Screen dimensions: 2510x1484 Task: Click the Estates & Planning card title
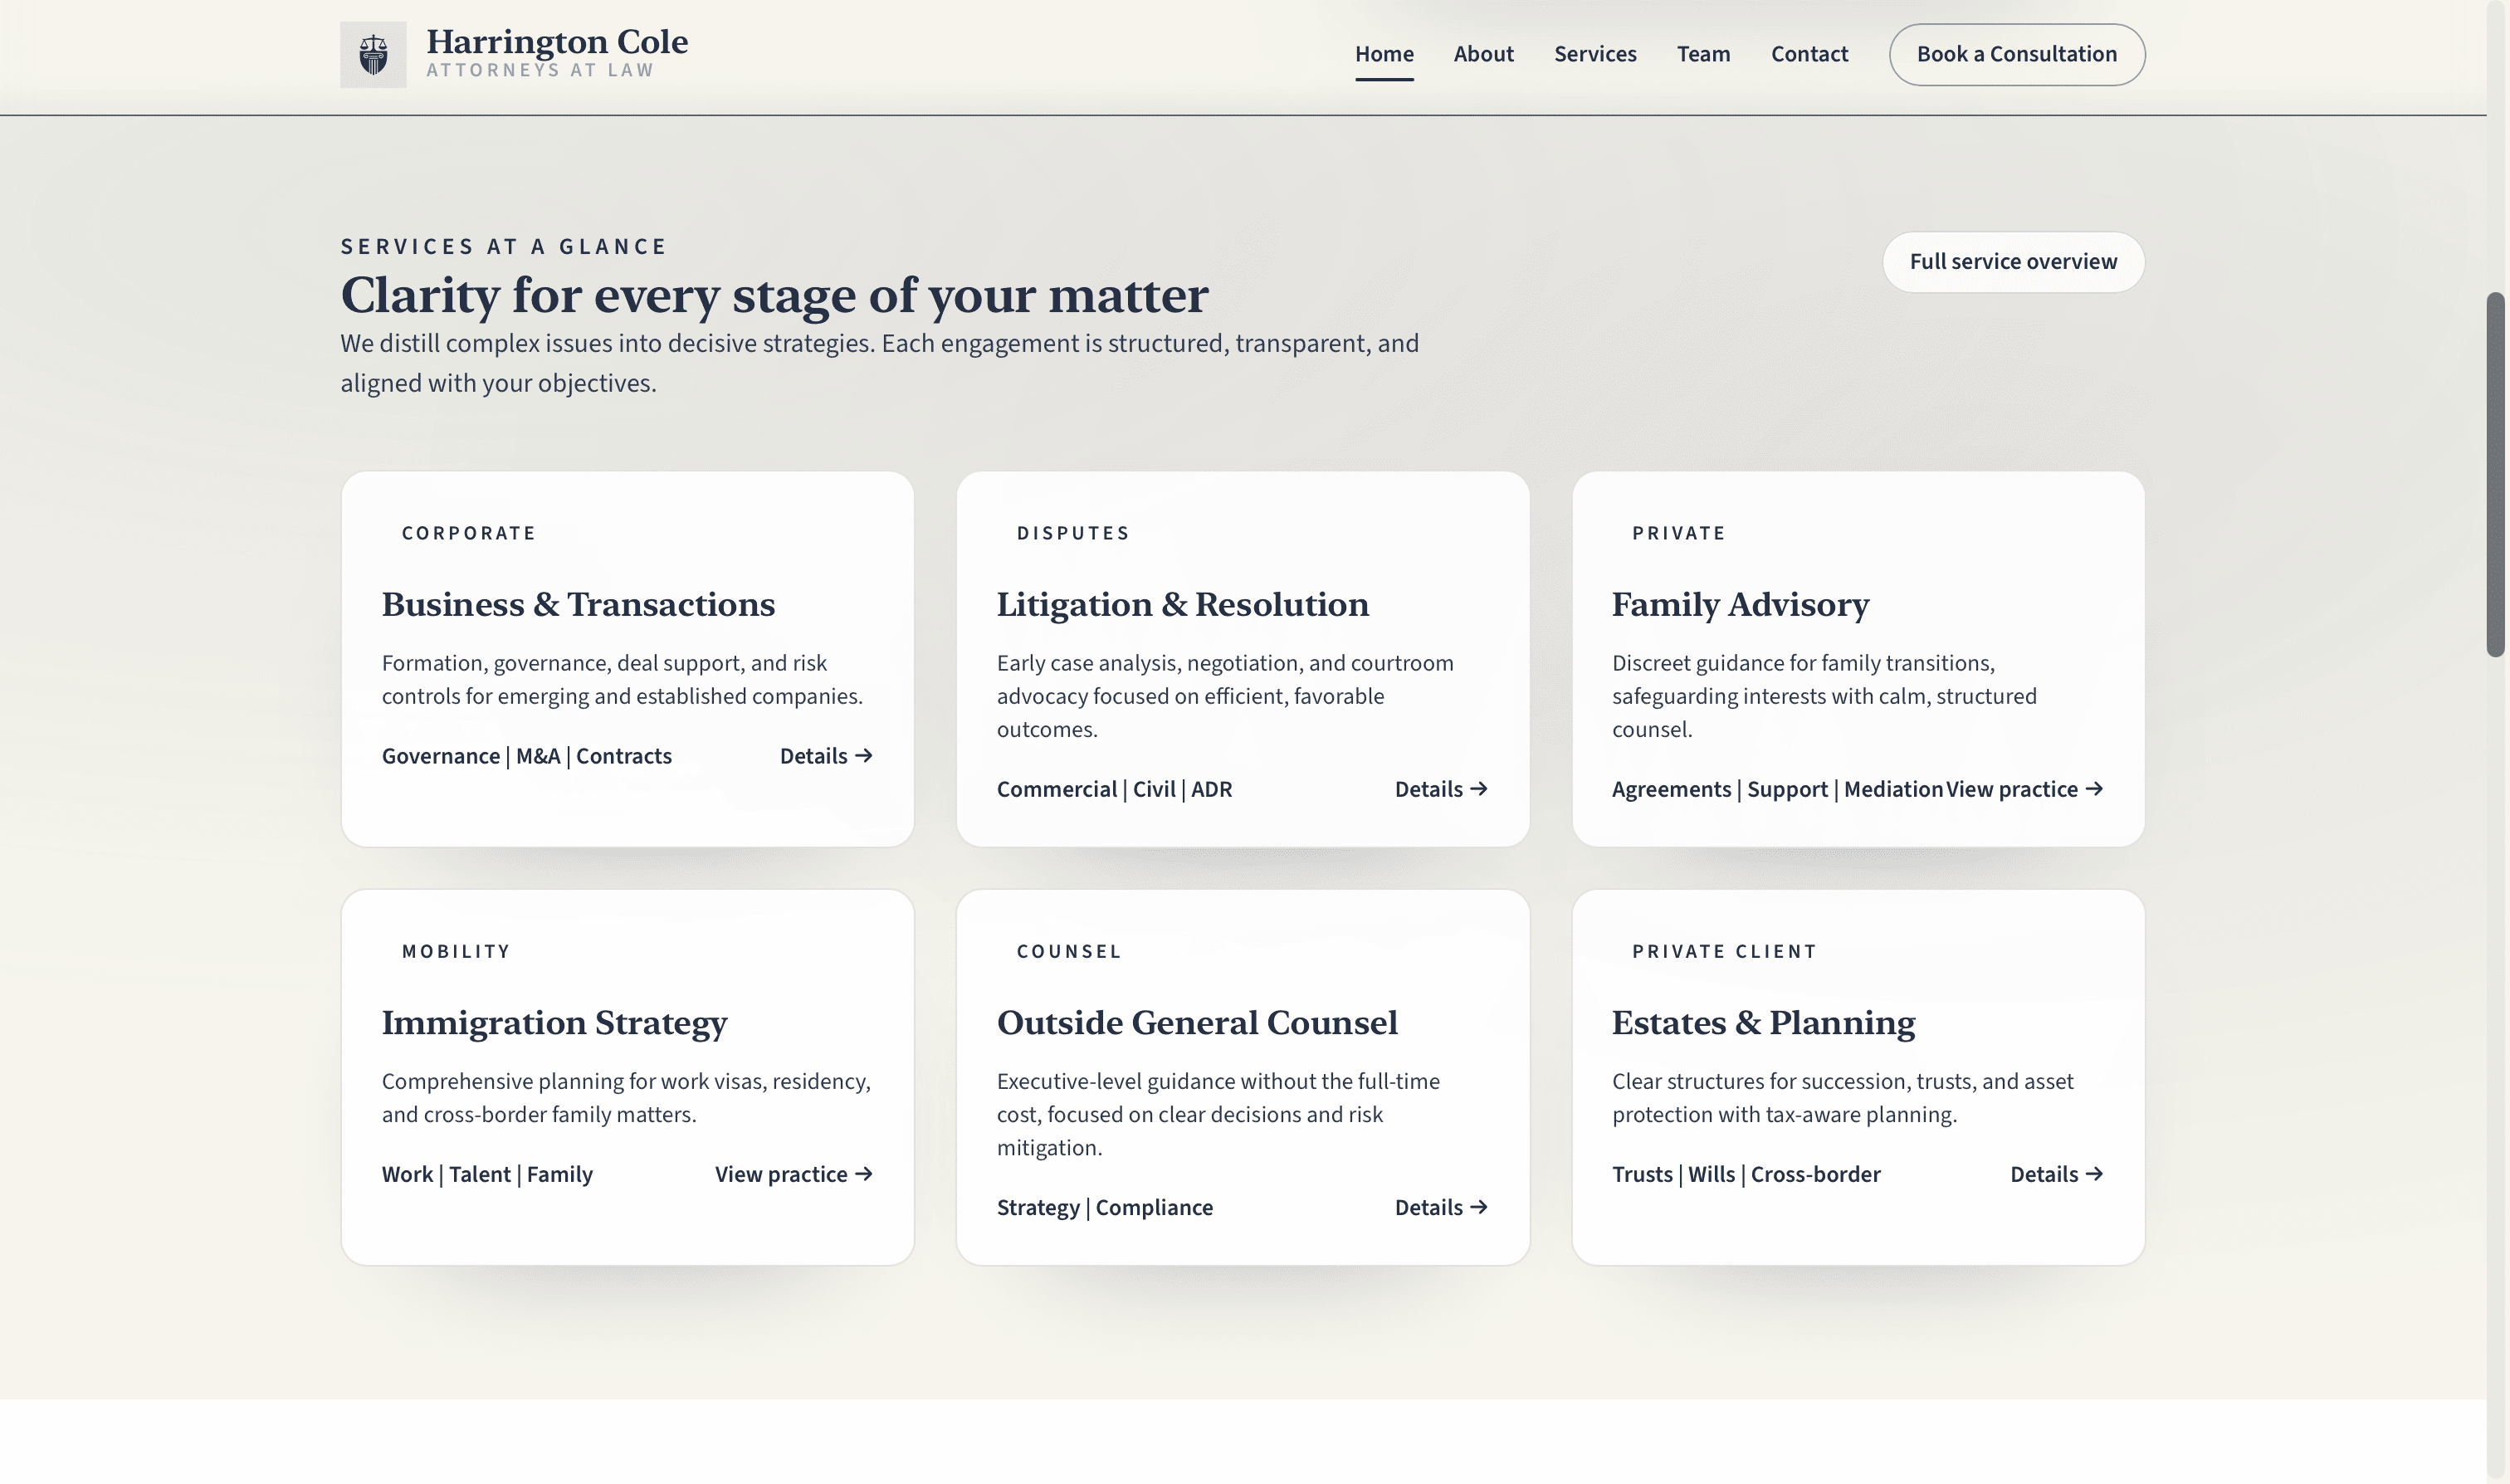click(1763, 1022)
